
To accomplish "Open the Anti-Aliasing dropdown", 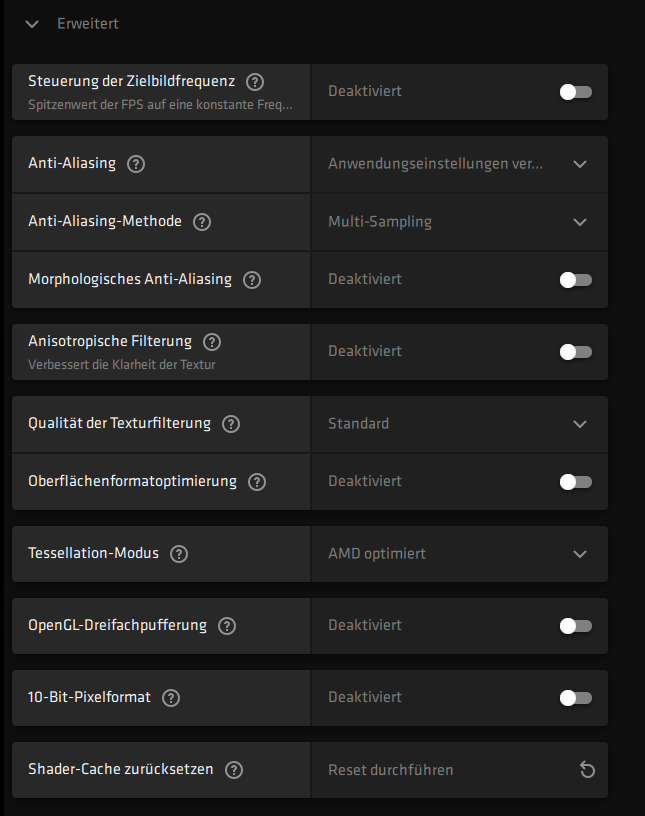I will click(x=458, y=164).
